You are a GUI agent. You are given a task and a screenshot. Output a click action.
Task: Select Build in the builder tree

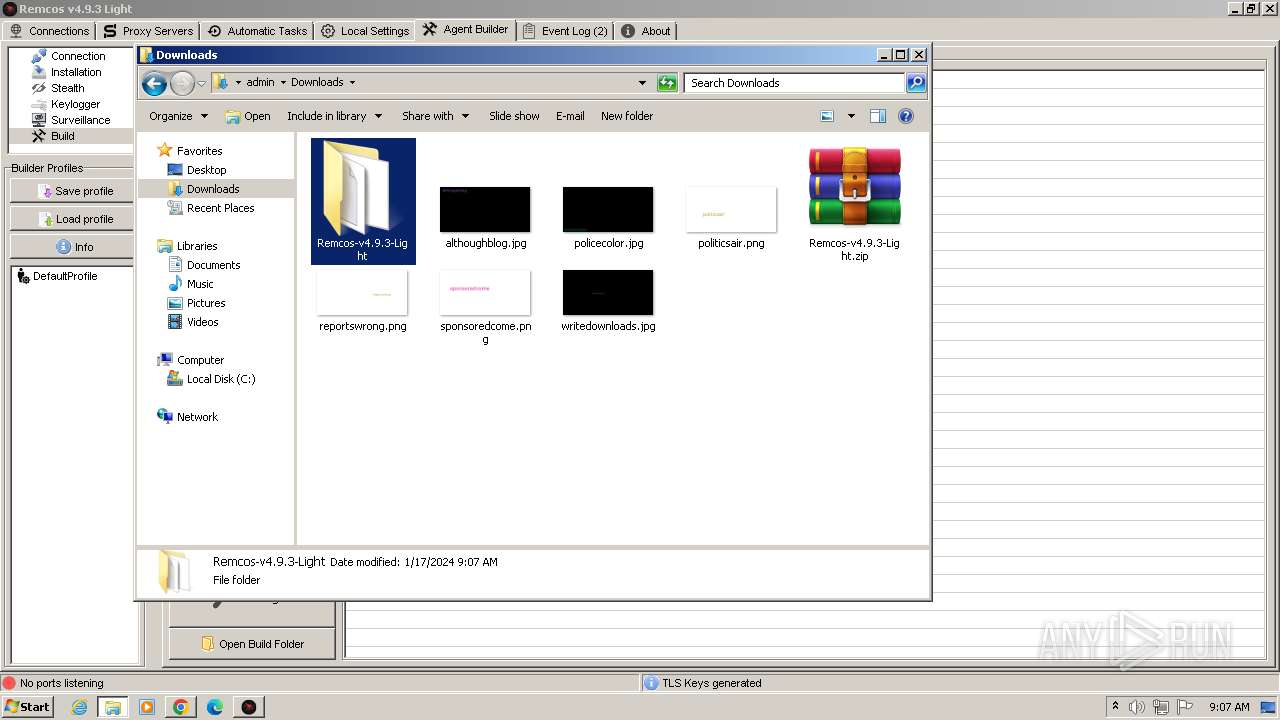click(x=63, y=136)
